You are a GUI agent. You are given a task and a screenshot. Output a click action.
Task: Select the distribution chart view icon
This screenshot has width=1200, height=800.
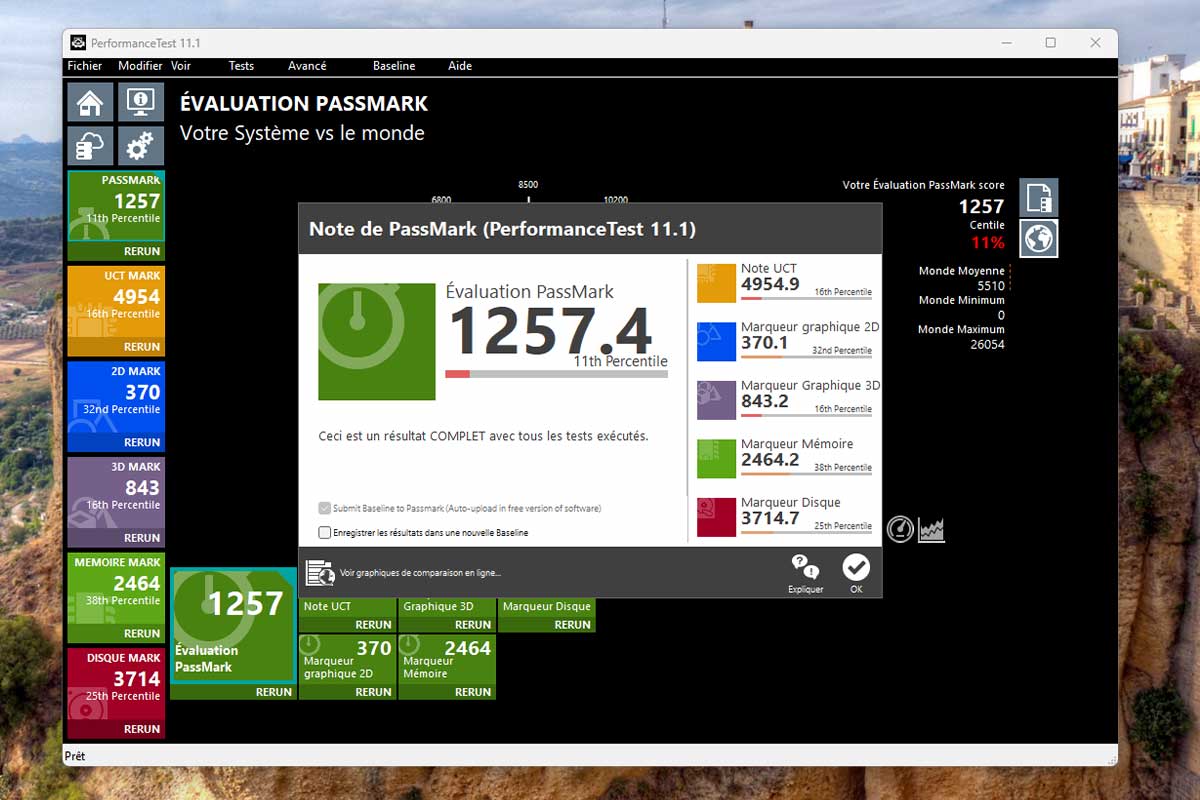tap(932, 529)
